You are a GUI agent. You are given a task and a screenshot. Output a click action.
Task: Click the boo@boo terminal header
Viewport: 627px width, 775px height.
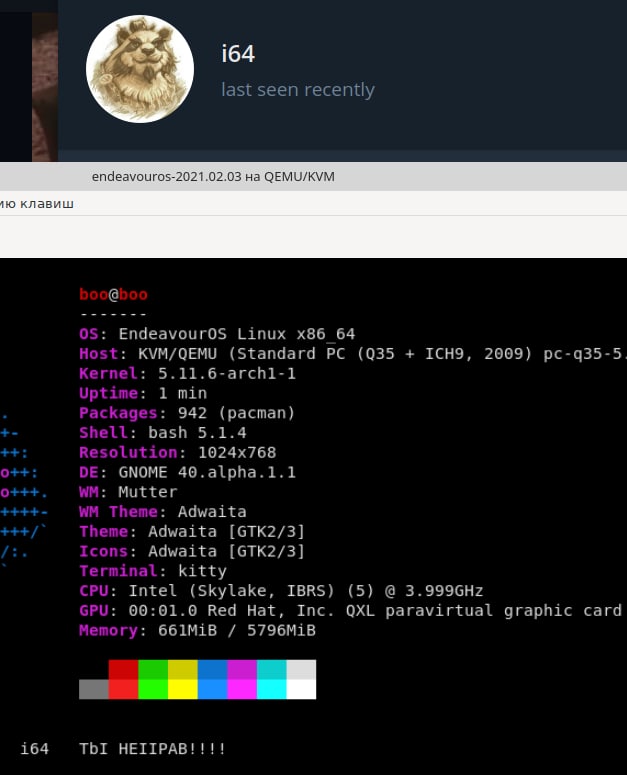[x=113, y=295]
